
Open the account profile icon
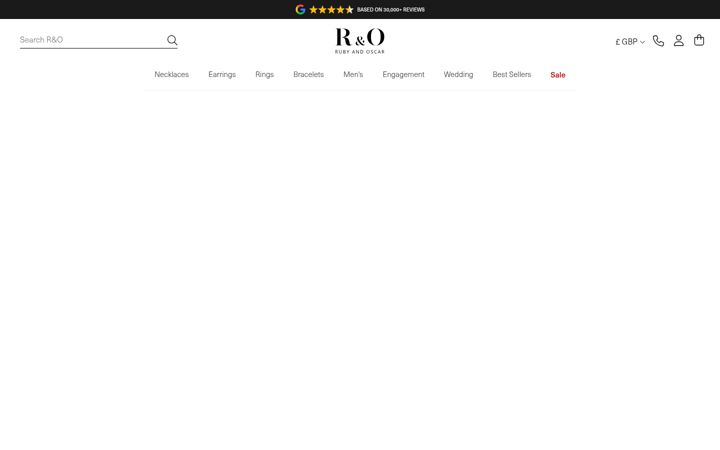(679, 41)
